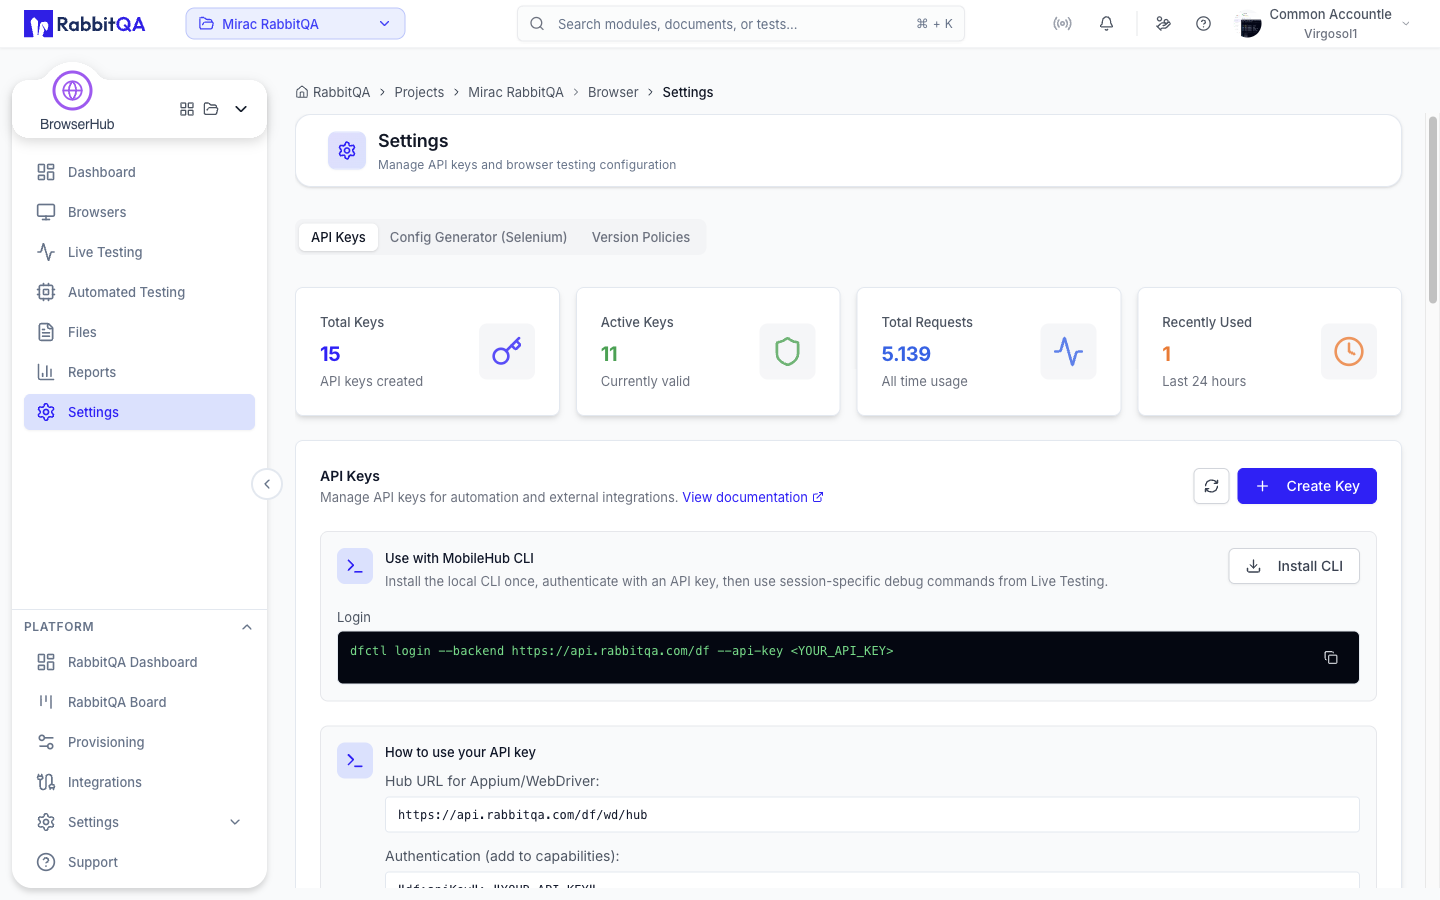The width and height of the screenshot is (1440, 900).
Task: Open the customization icon in the header
Action: coord(1163,24)
